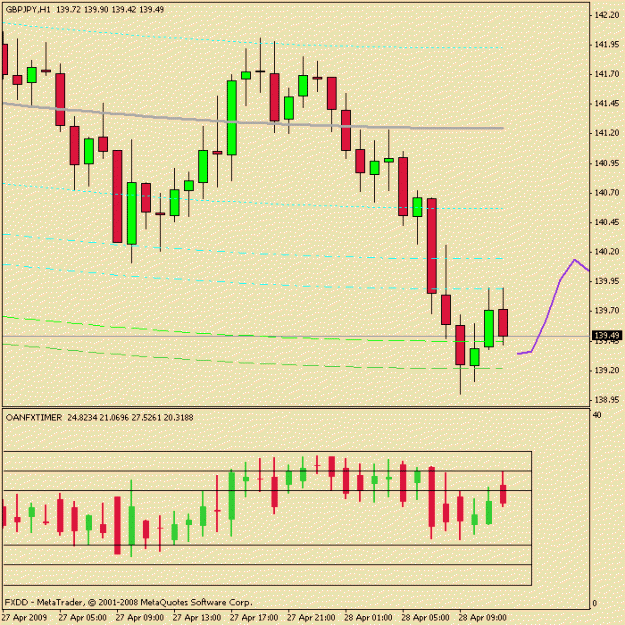This screenshot has width=625, height=625.
Task: Click the 138.95 price scale label
Action: (x=607, y=400)
